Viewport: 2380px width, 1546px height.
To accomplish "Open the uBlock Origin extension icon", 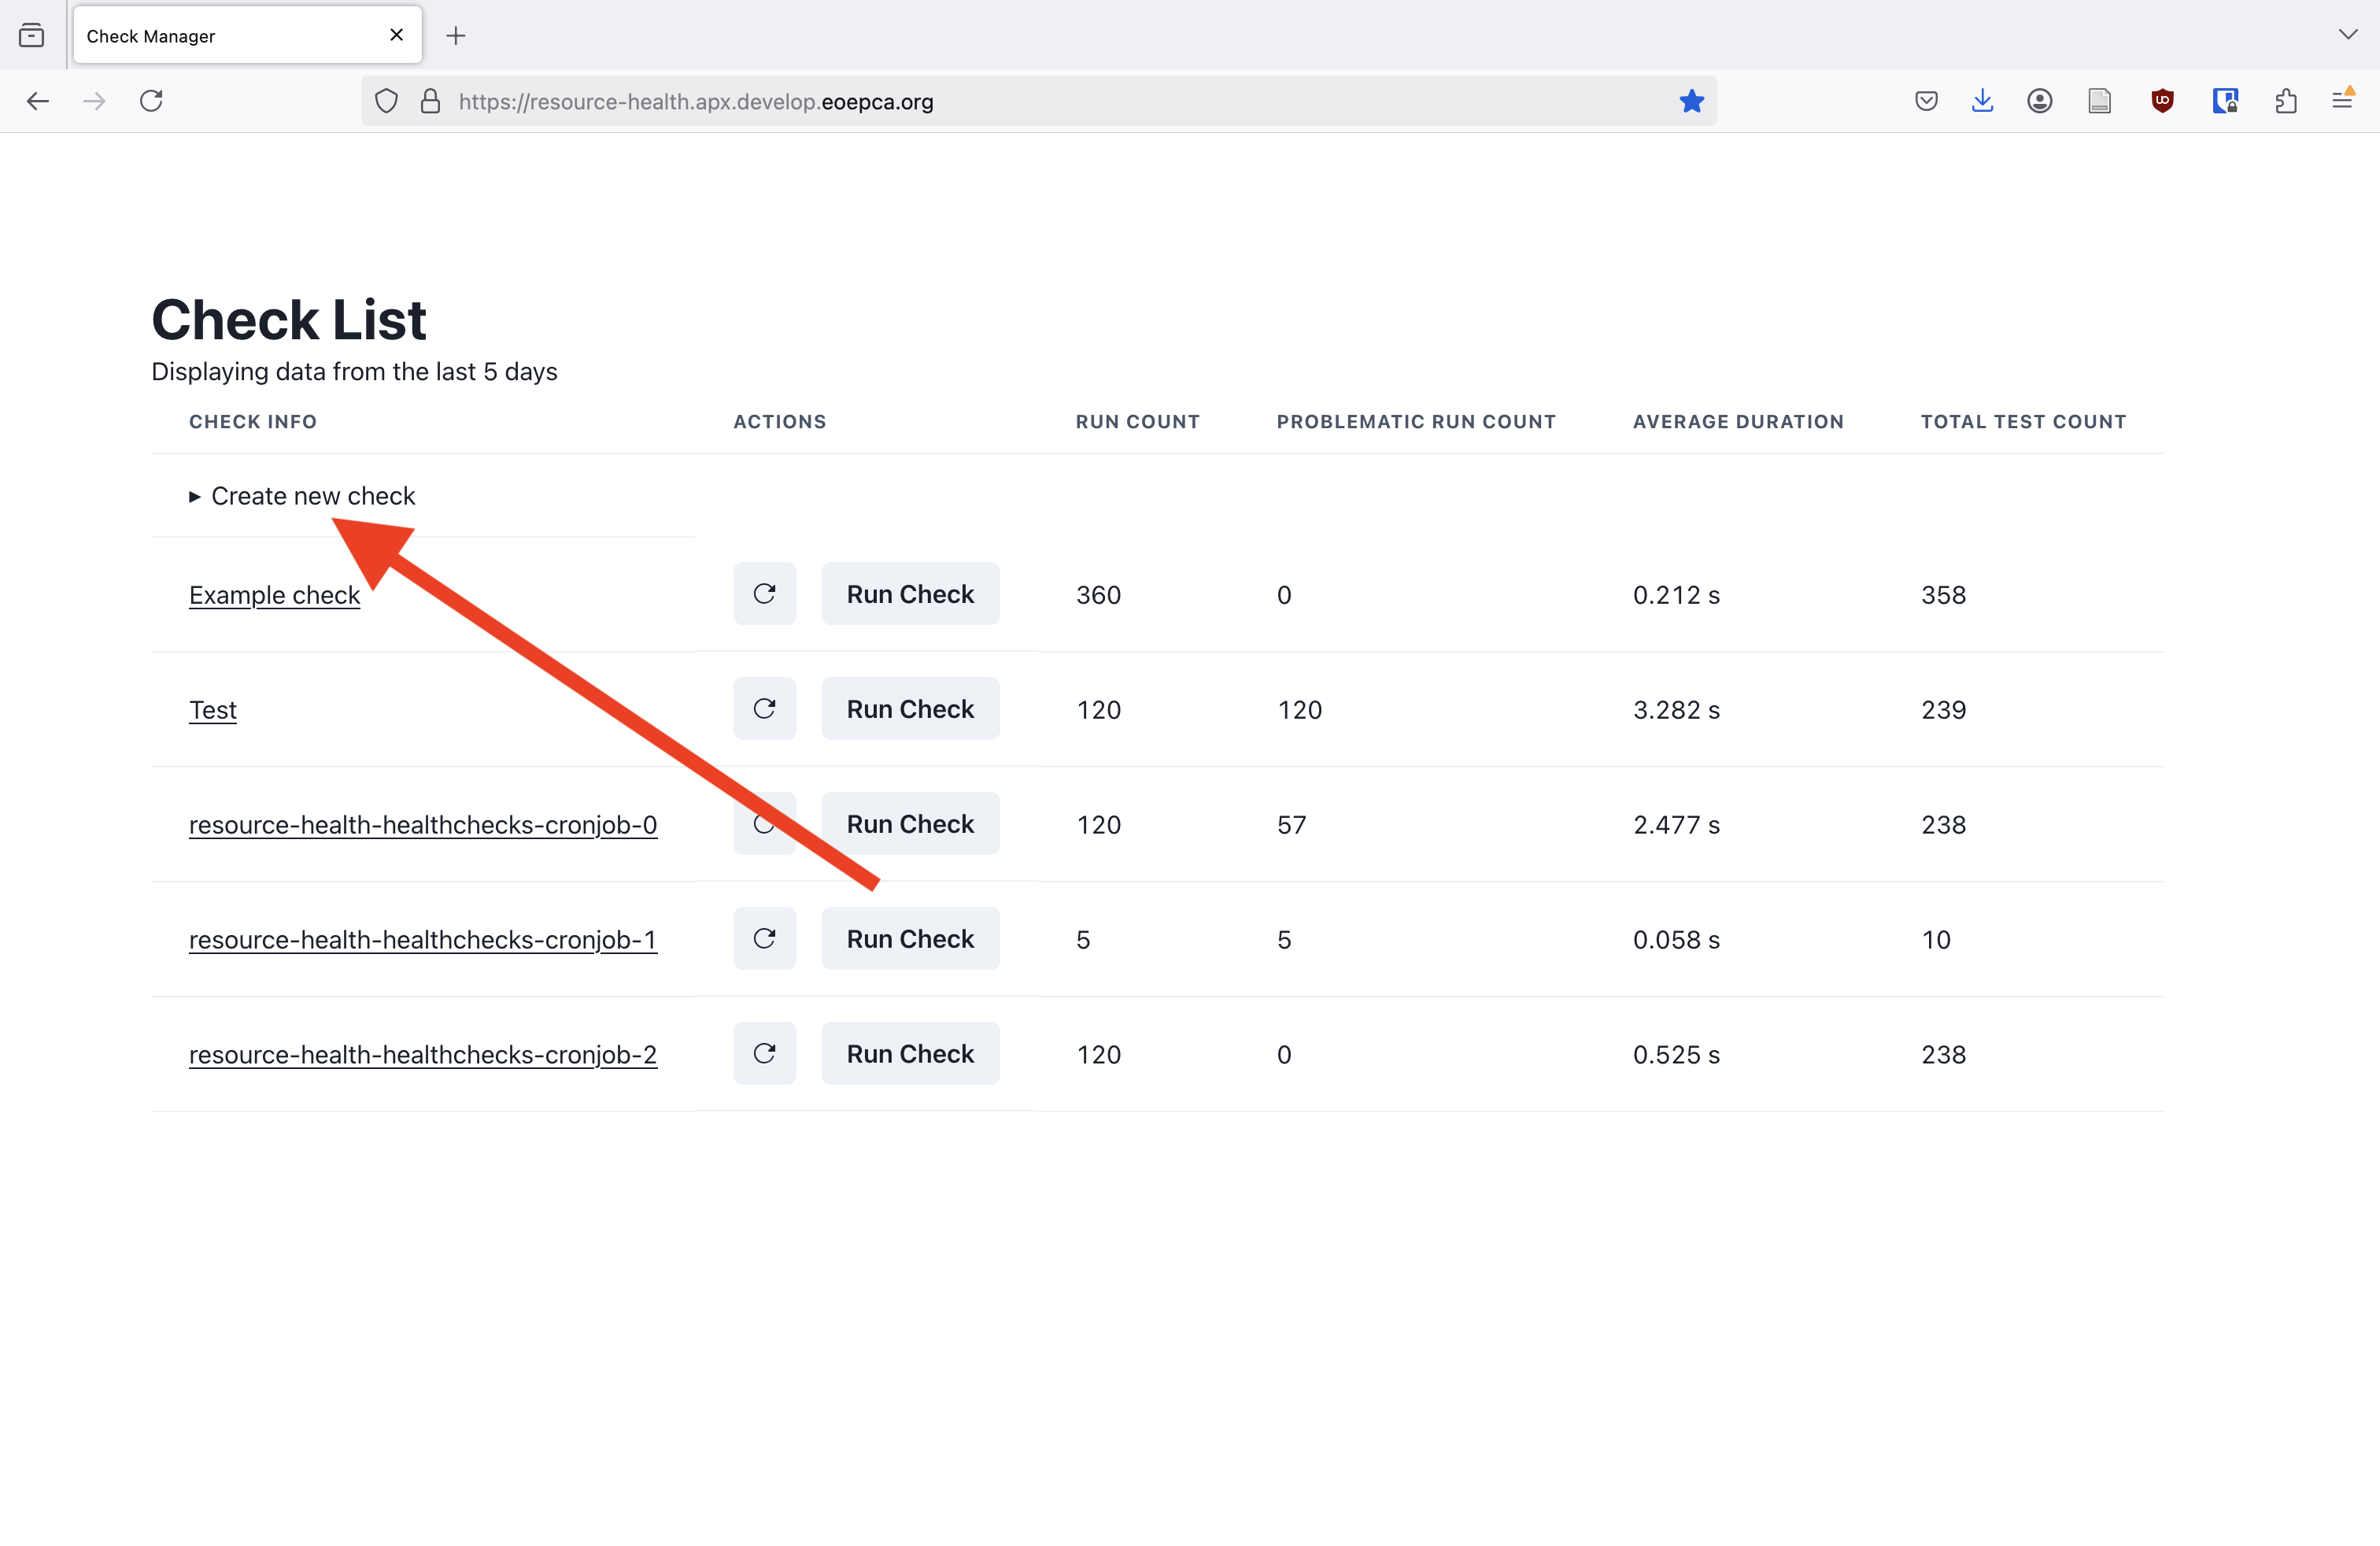I will pos(2162,101).
